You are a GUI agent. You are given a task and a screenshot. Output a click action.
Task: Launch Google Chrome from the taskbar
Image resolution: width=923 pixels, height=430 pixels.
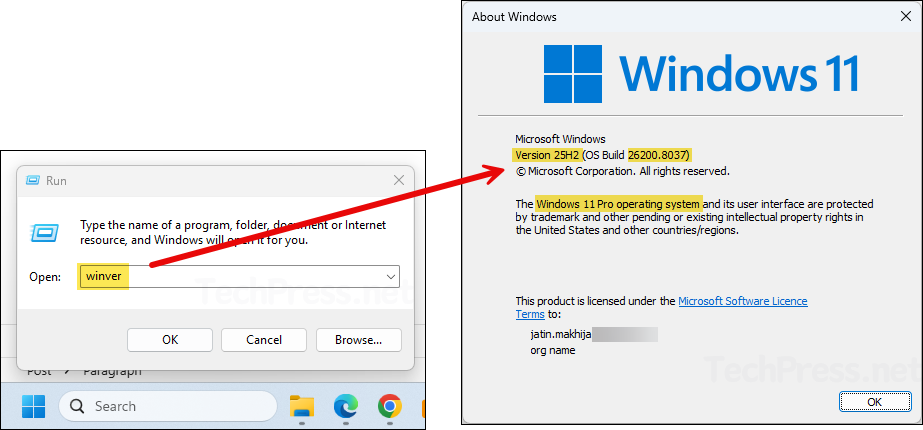tap(389, 406)
